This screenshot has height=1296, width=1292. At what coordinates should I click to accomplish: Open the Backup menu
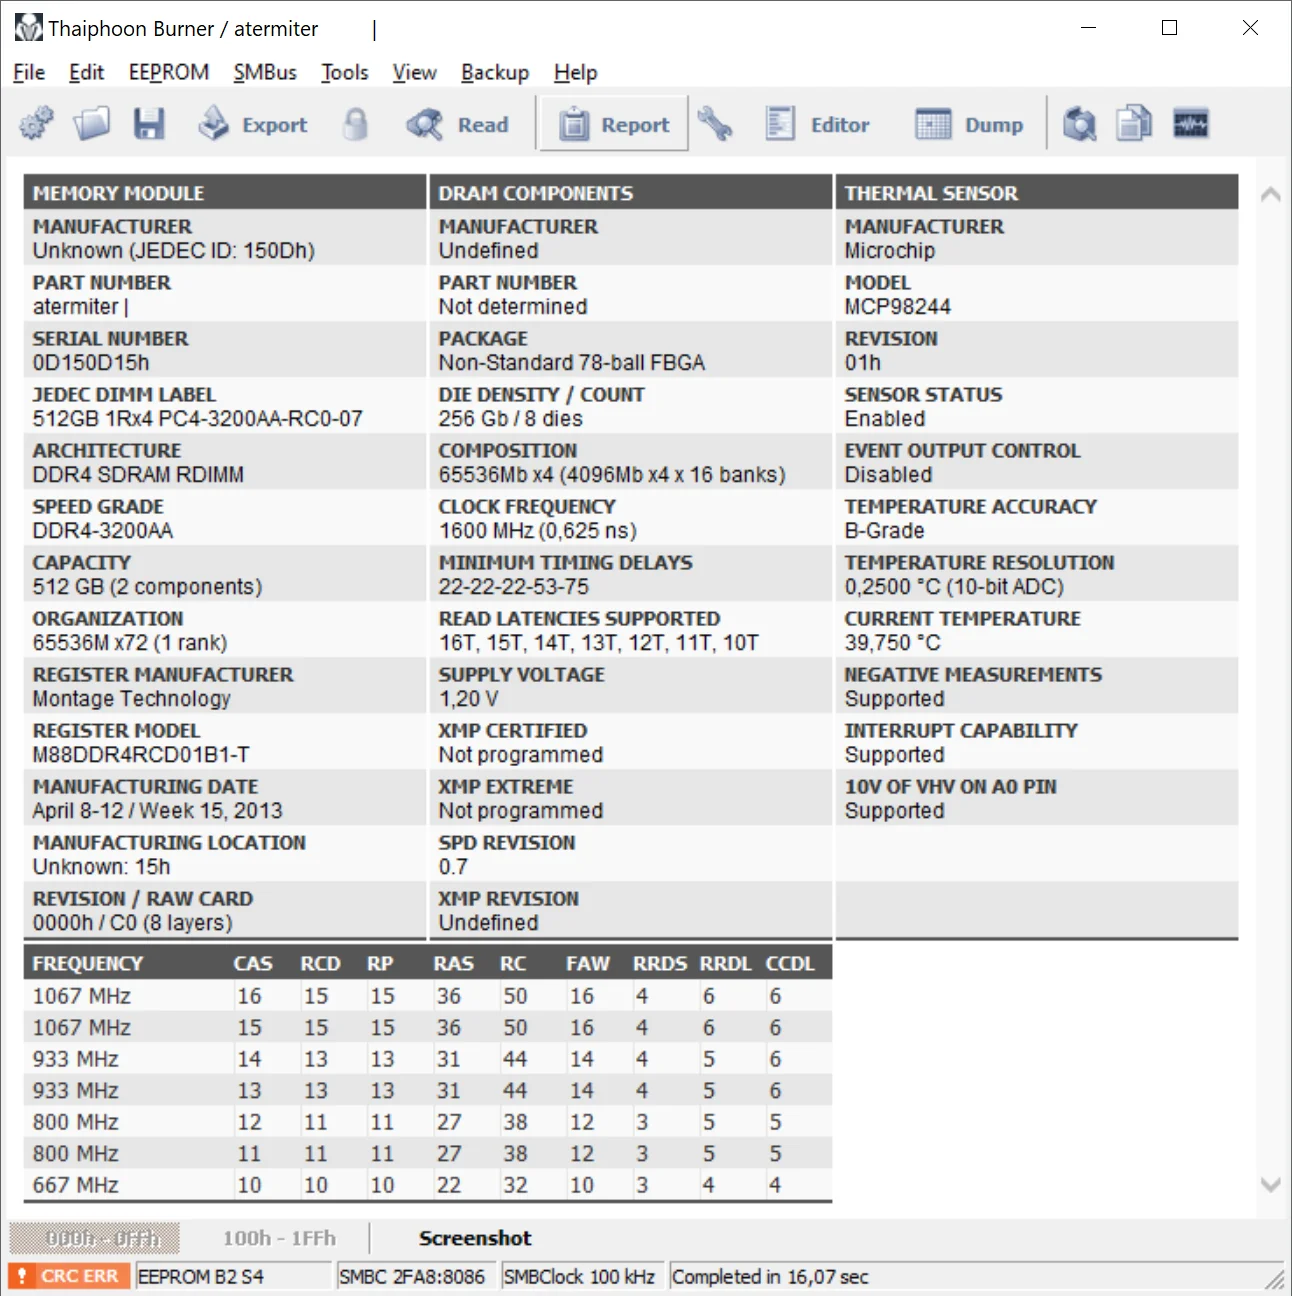(x=495, y=72)
